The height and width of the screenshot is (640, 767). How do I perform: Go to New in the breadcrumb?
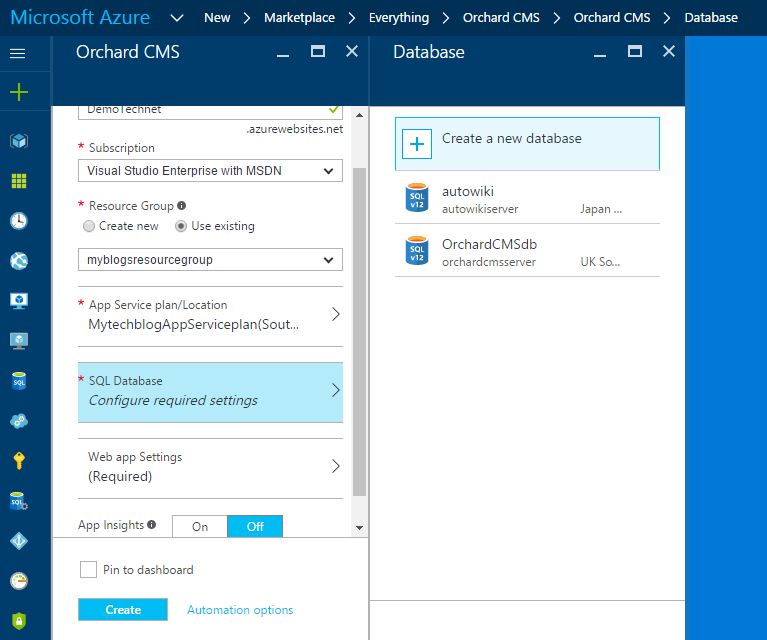[x=217, y=18]
